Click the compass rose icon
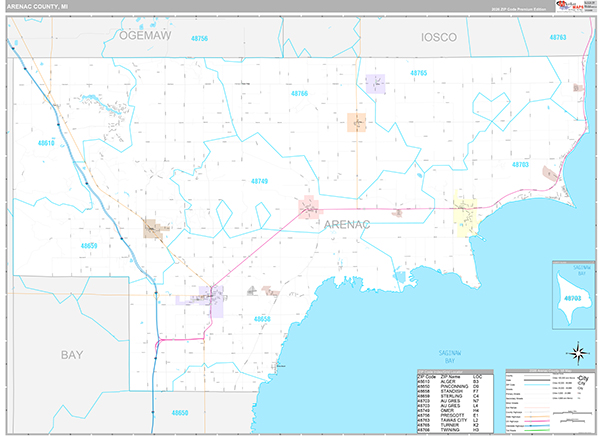Viewport: 600px width, 436px height. point(576,352)
